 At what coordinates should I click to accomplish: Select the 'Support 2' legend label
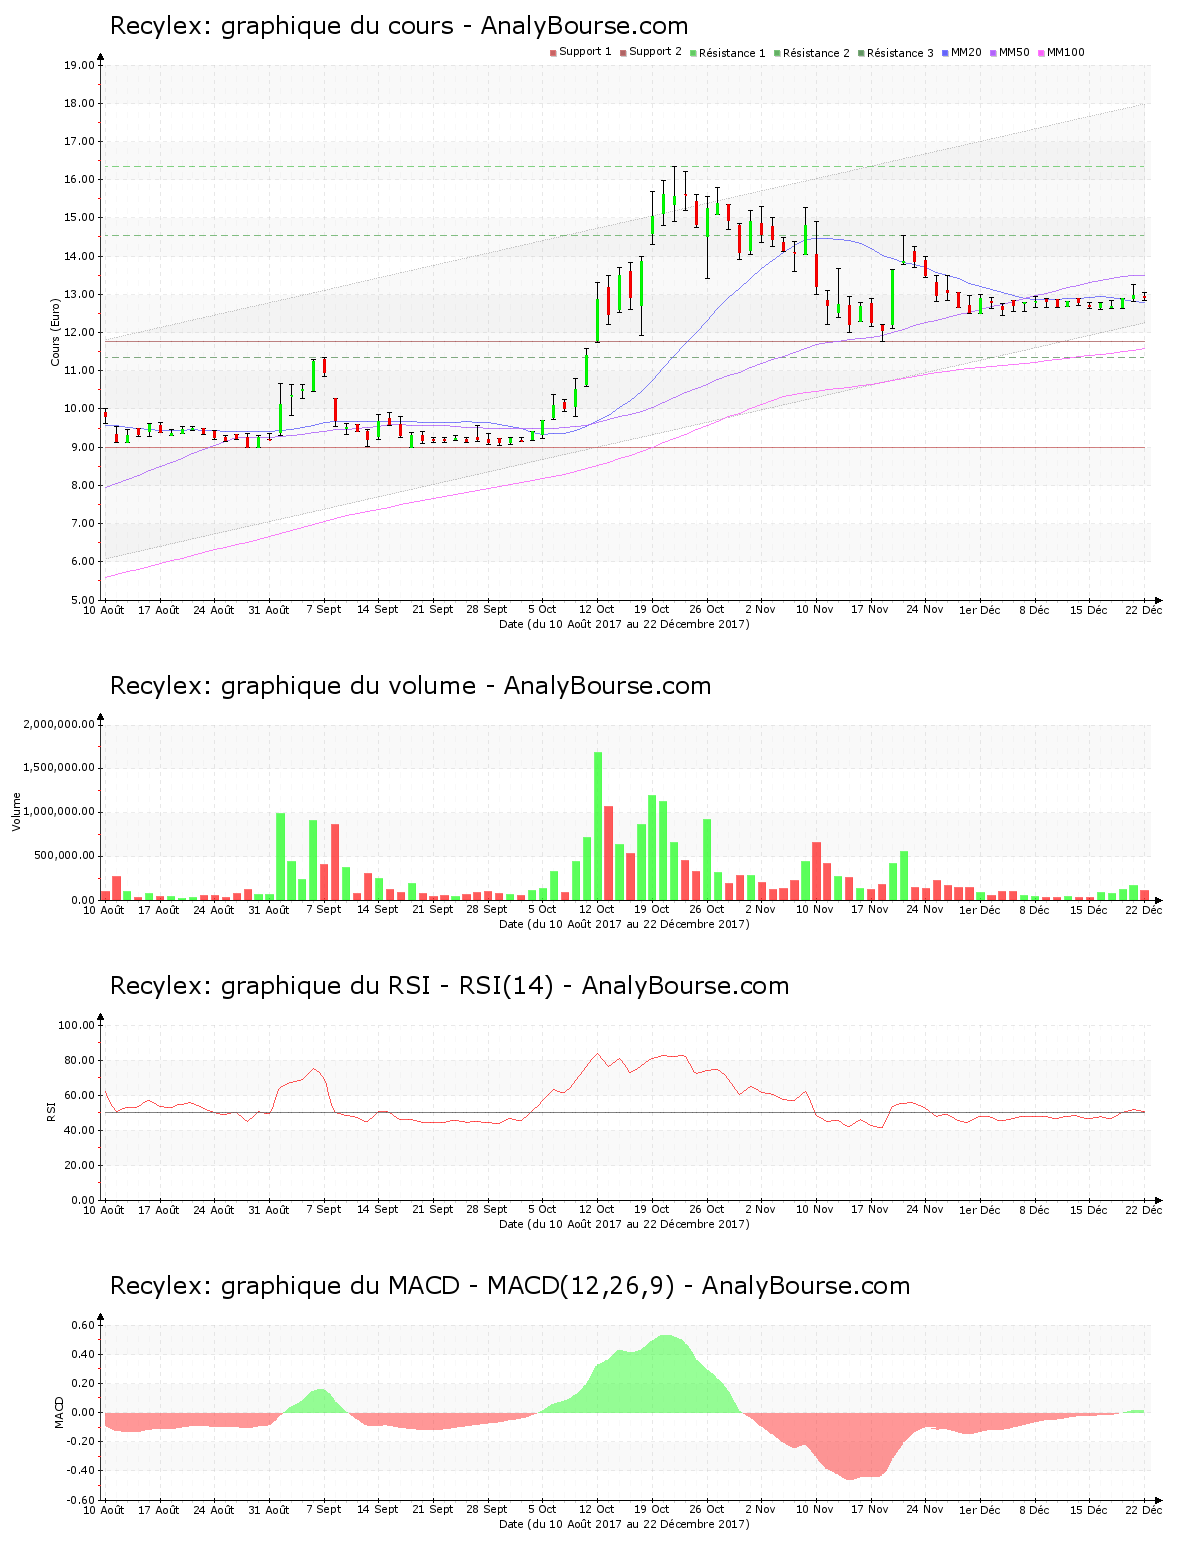pos(655,52)
